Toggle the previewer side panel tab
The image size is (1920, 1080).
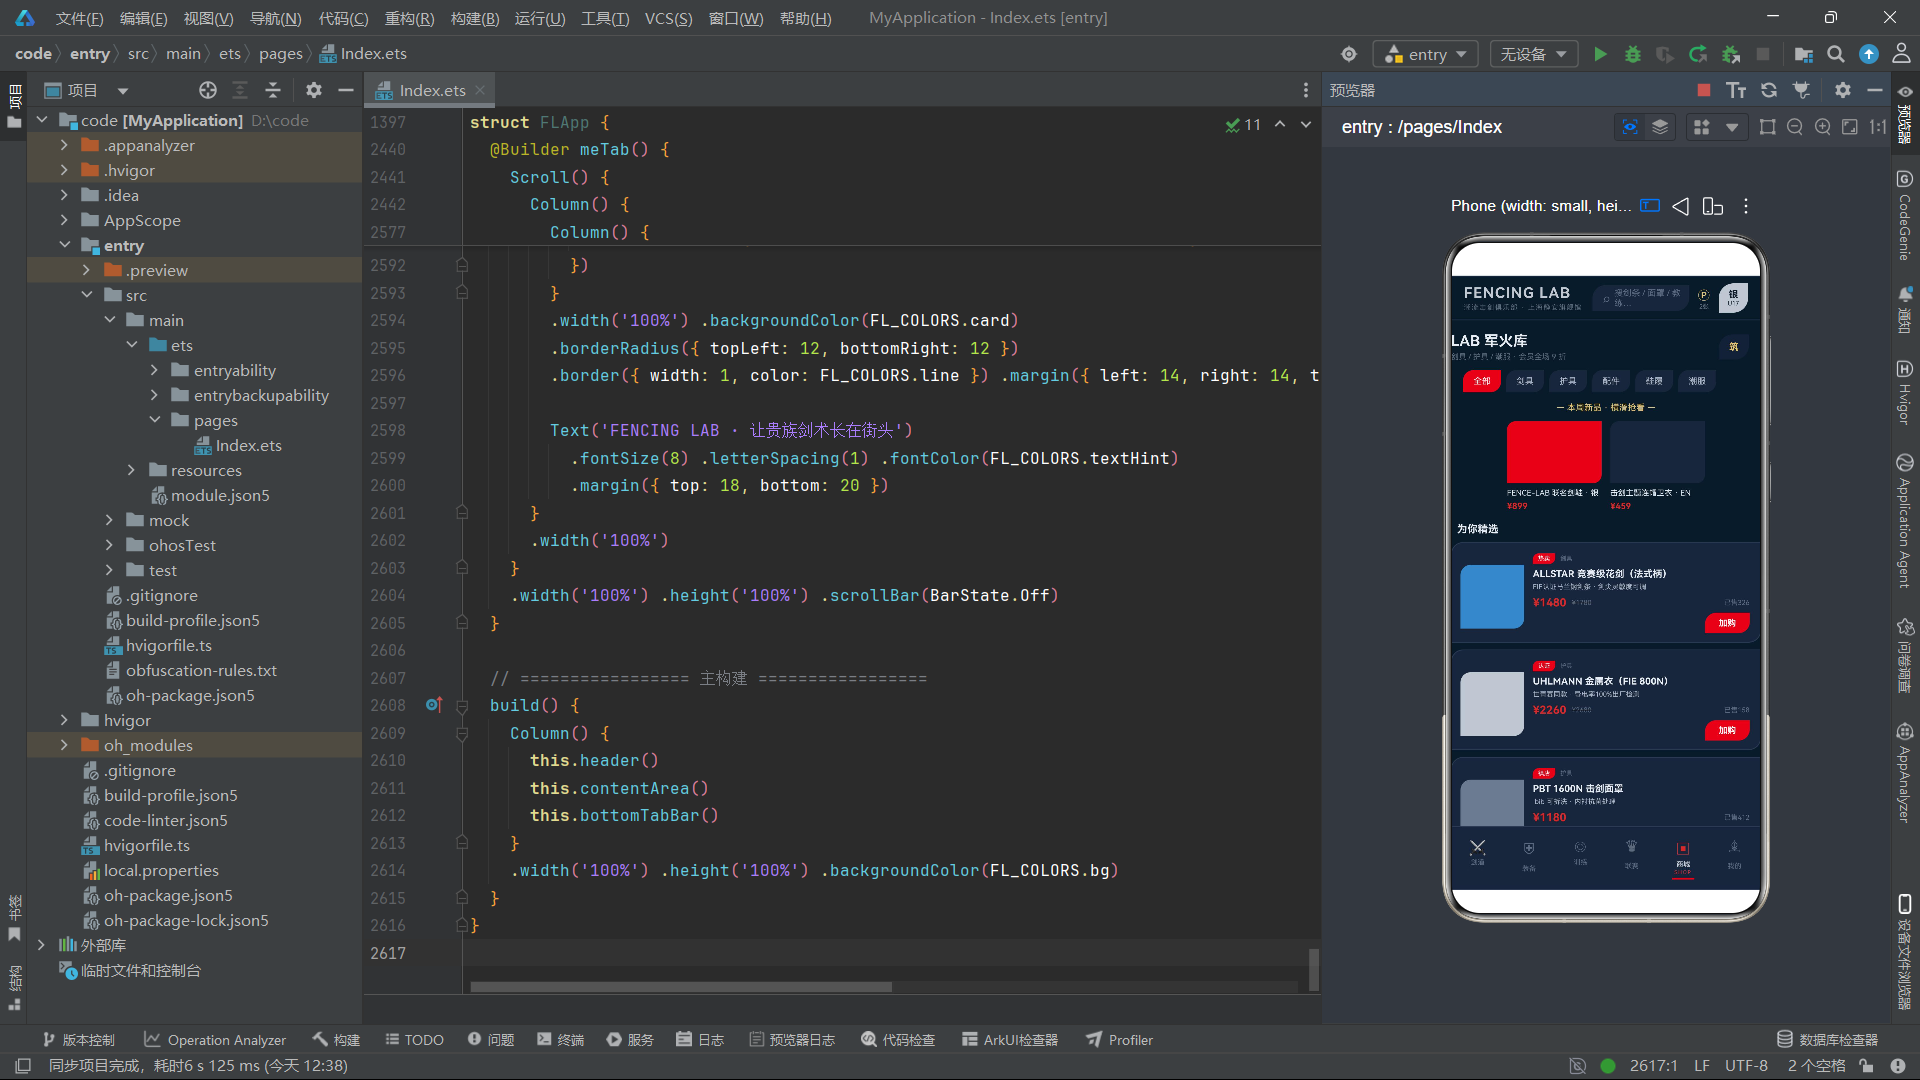1905,116
